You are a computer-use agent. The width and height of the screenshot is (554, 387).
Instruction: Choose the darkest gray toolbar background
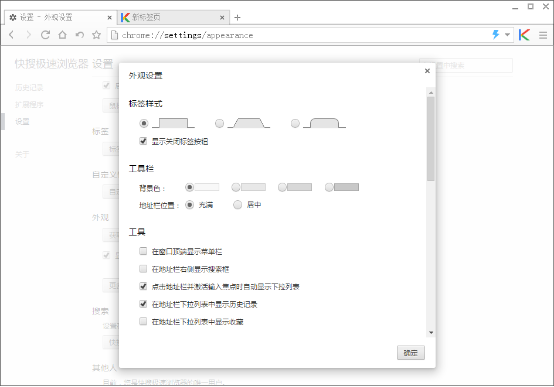[x=329, y=187]
